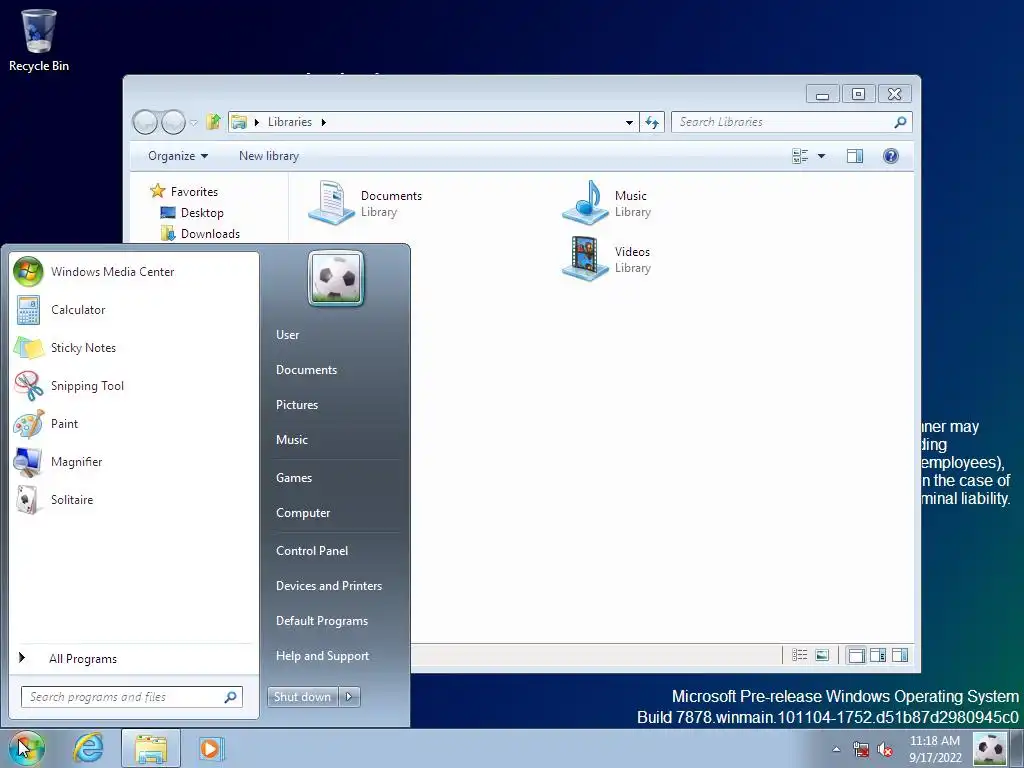Click the muted volume tray icon

[x=886, y=749]
